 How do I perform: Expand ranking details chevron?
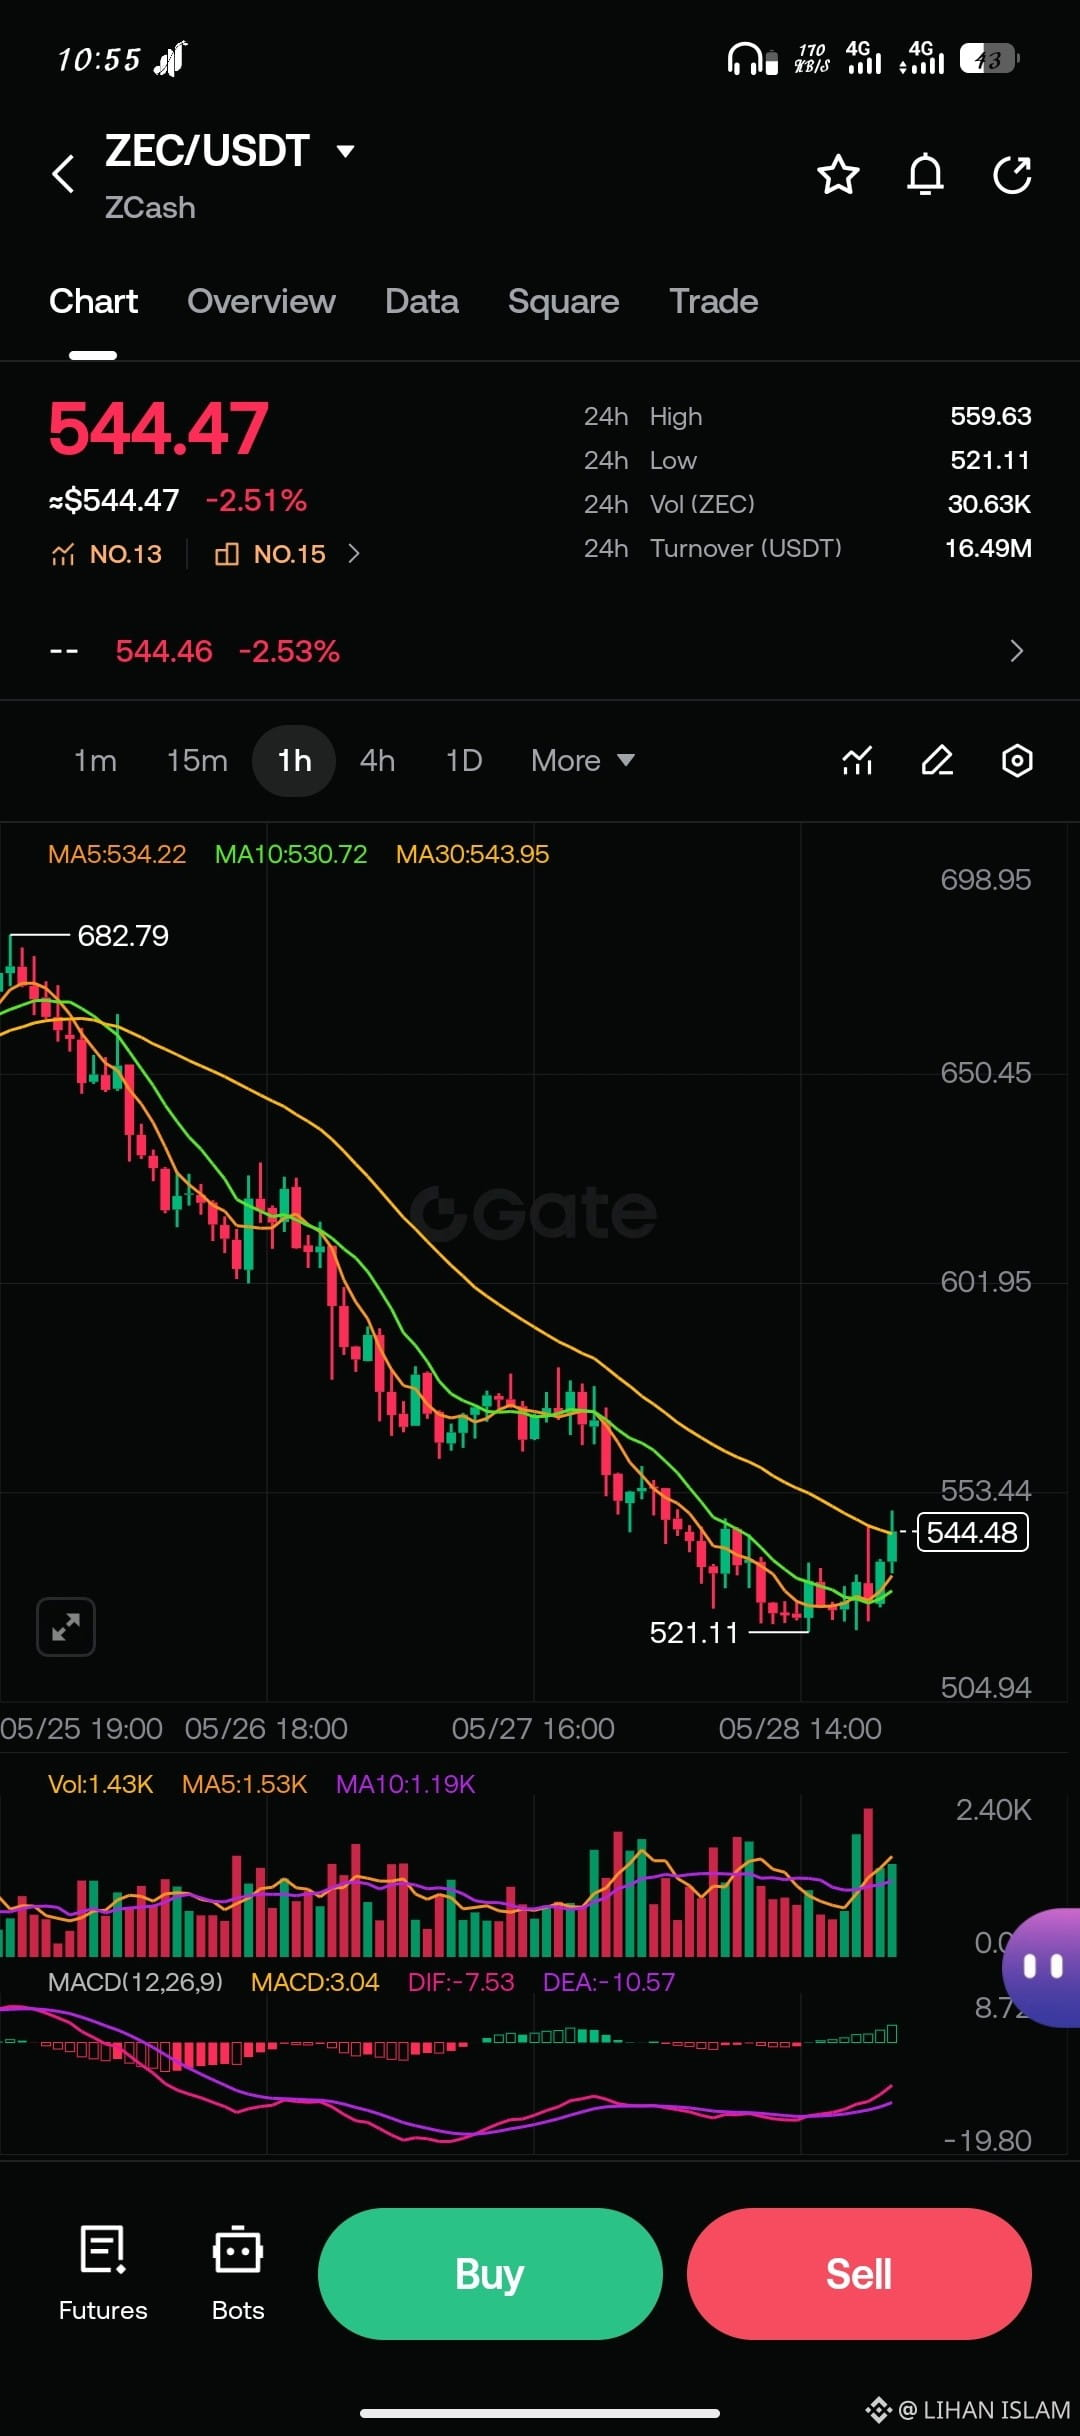click(354, 554)
